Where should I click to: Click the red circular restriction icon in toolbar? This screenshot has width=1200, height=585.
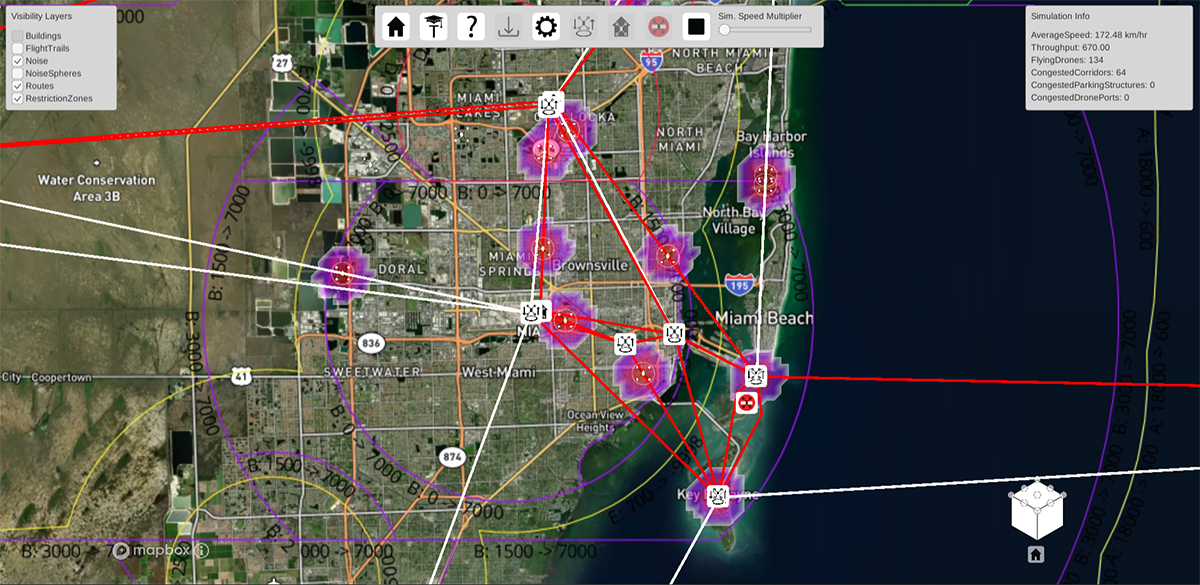pos(657,27)
